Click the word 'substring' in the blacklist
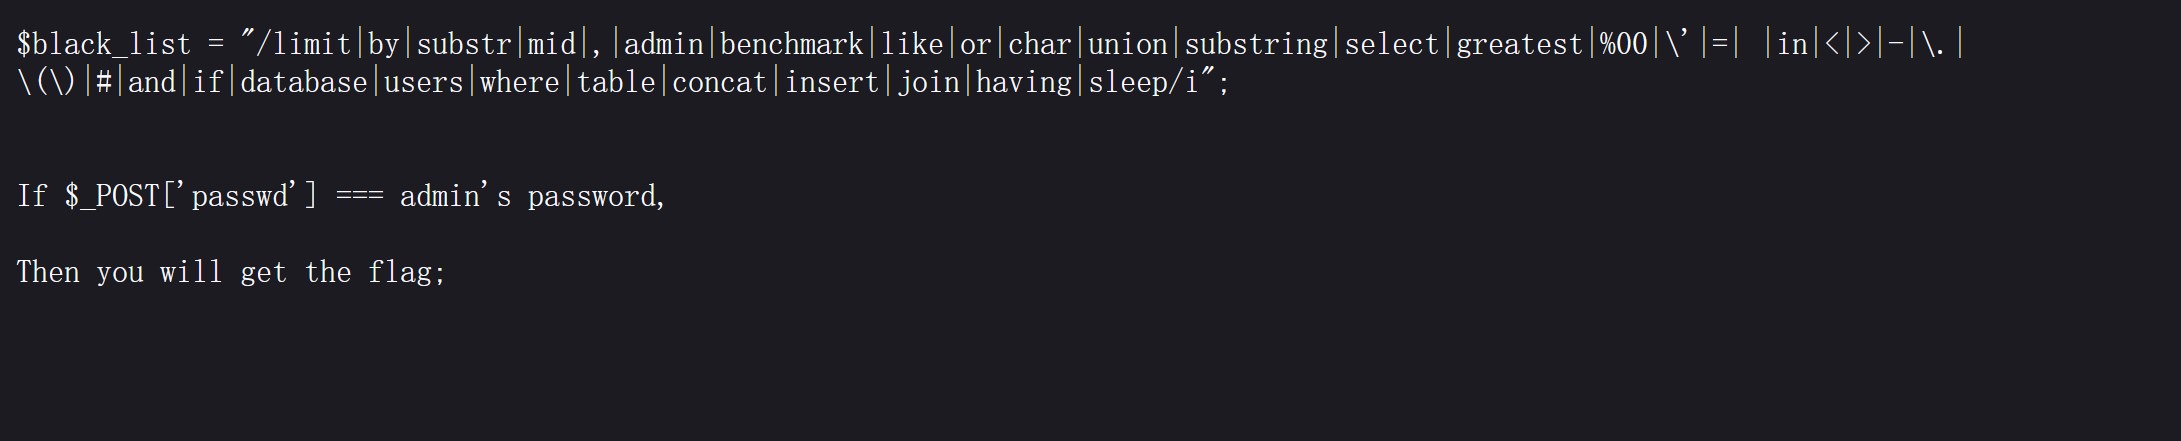 click(x=1256, y=44)
